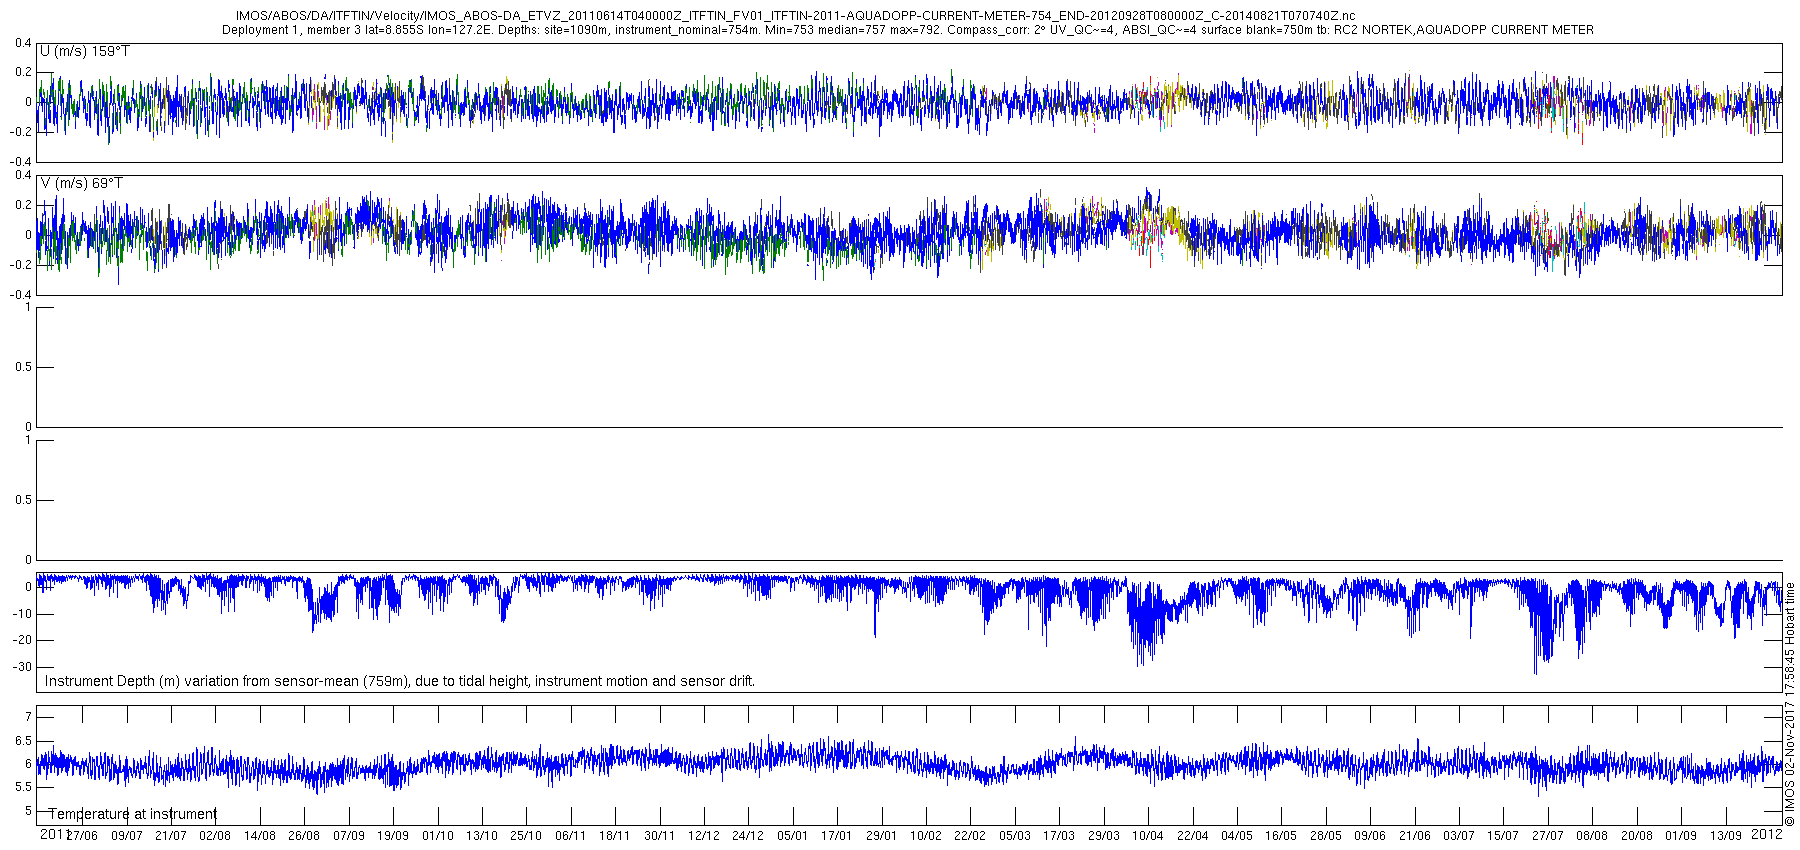
Task: Select the 21/07 date tick label
Action: 171,836
